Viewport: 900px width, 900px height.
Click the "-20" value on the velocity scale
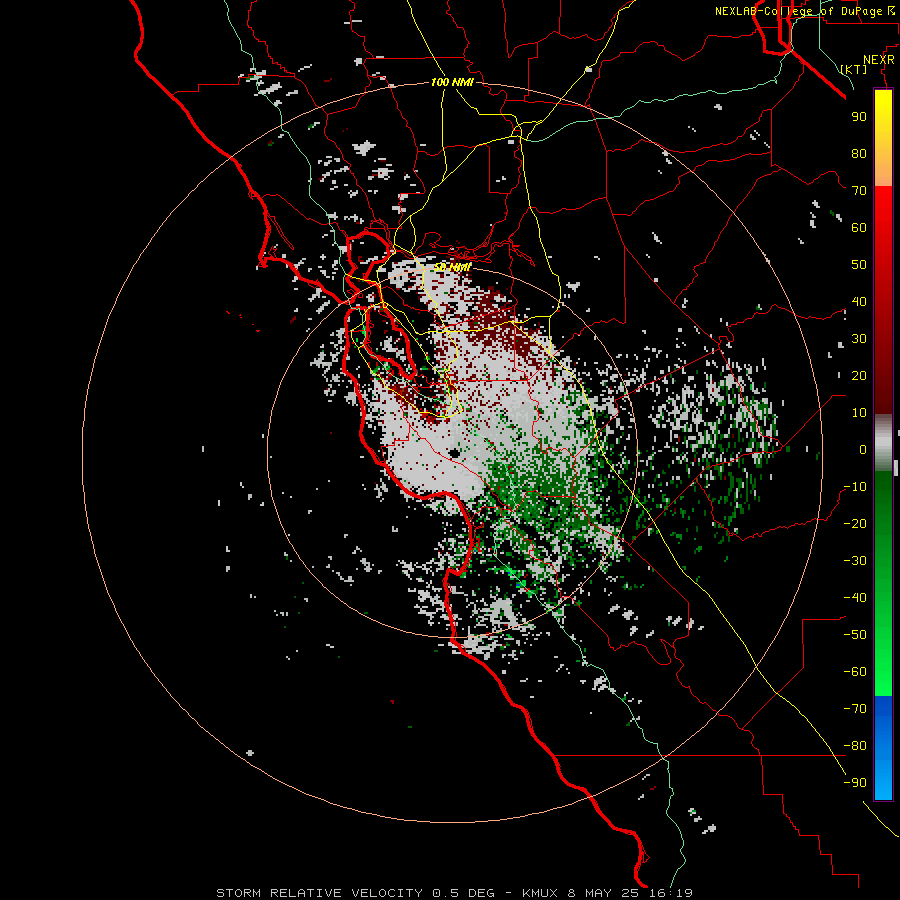pos(855,523)
